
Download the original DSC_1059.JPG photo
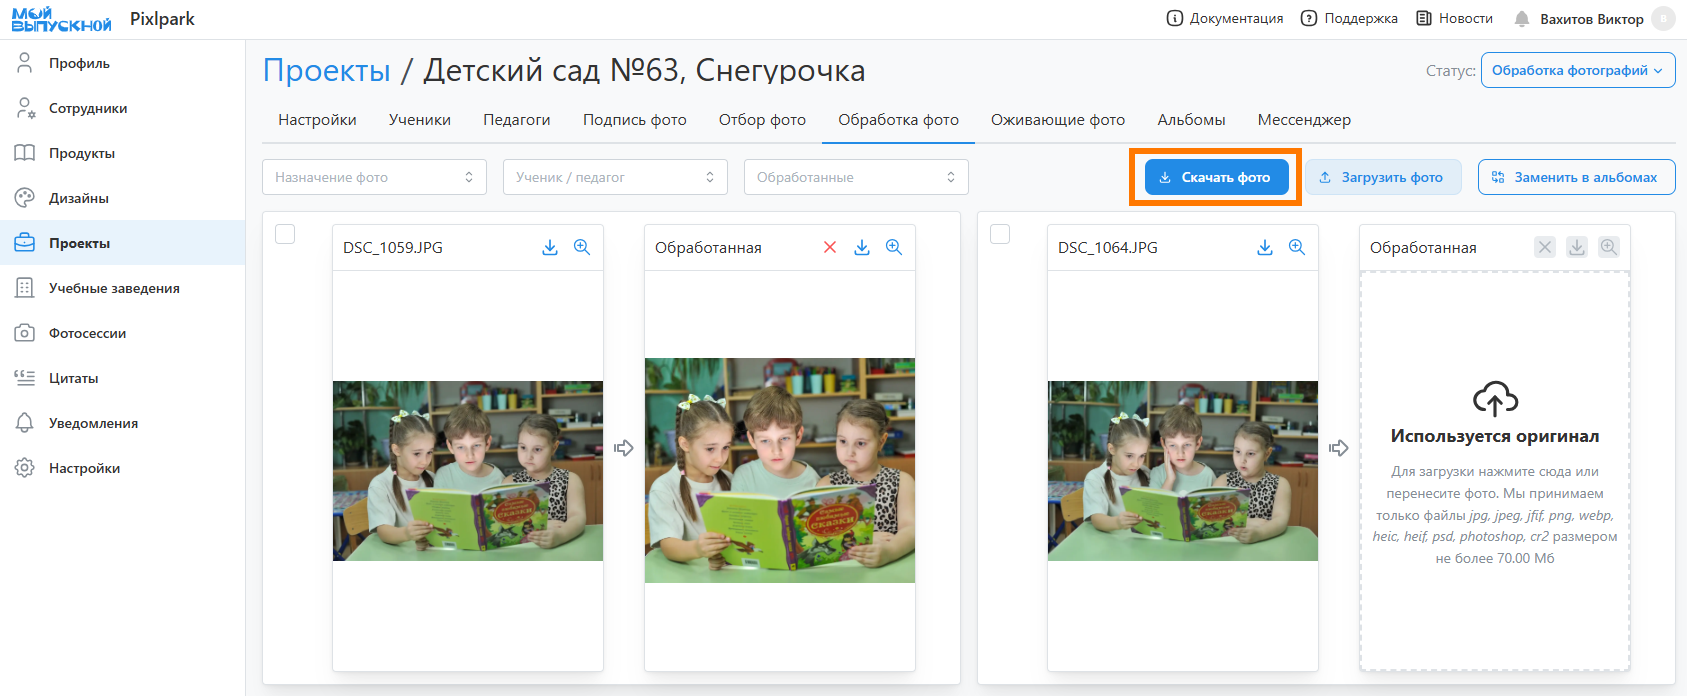point(550,247)
